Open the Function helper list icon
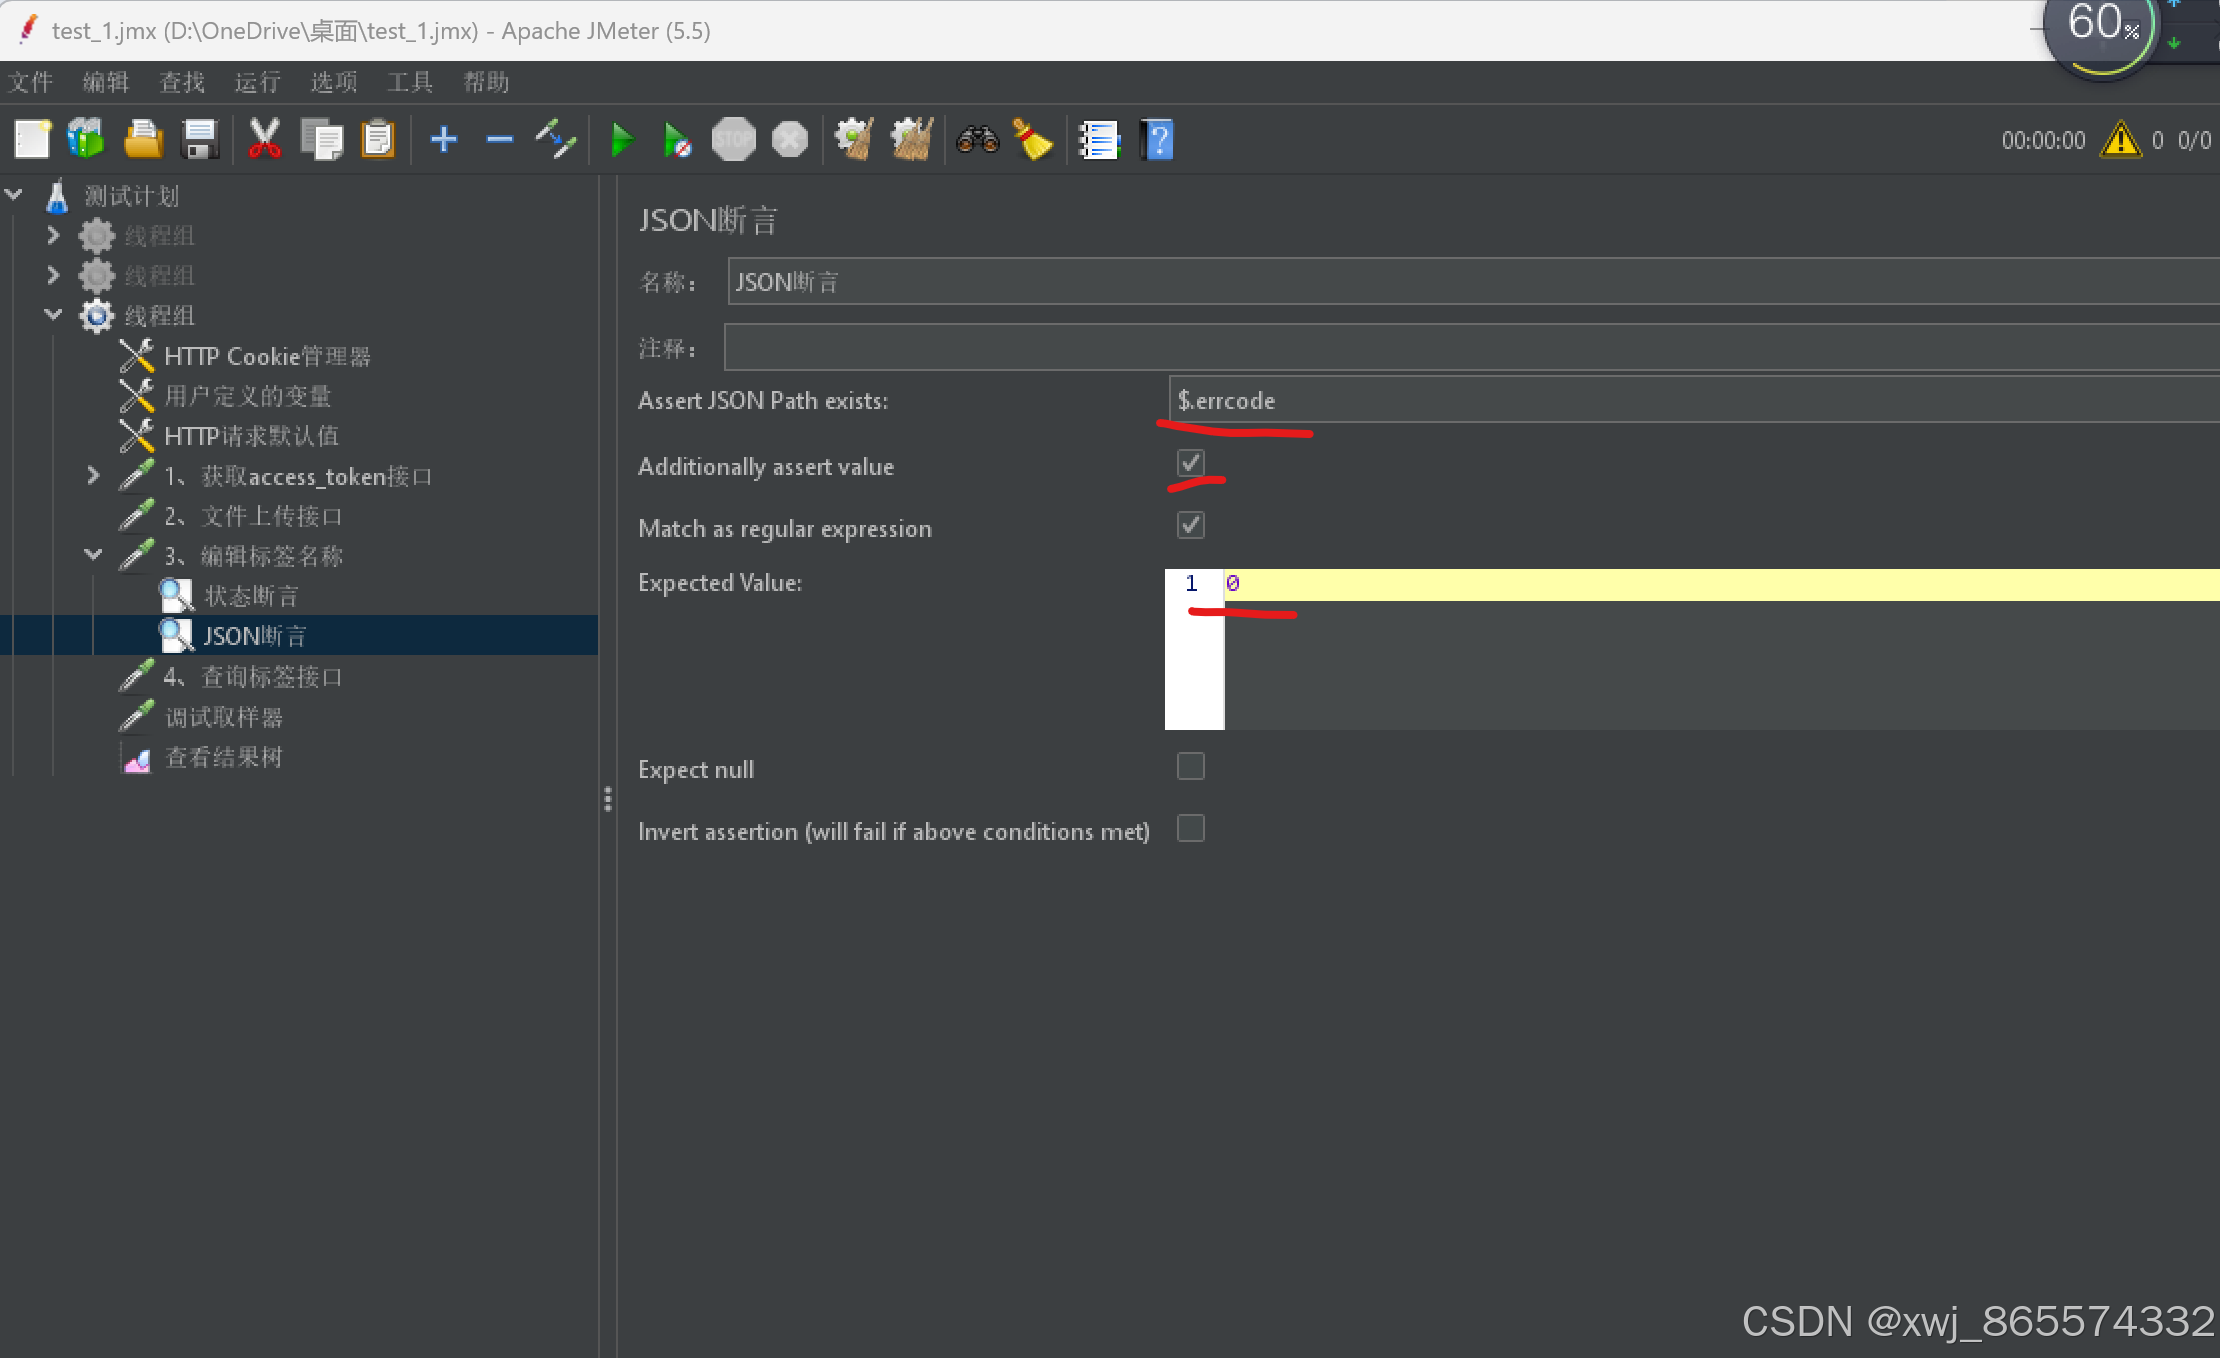 click(x=1098, y=140)
